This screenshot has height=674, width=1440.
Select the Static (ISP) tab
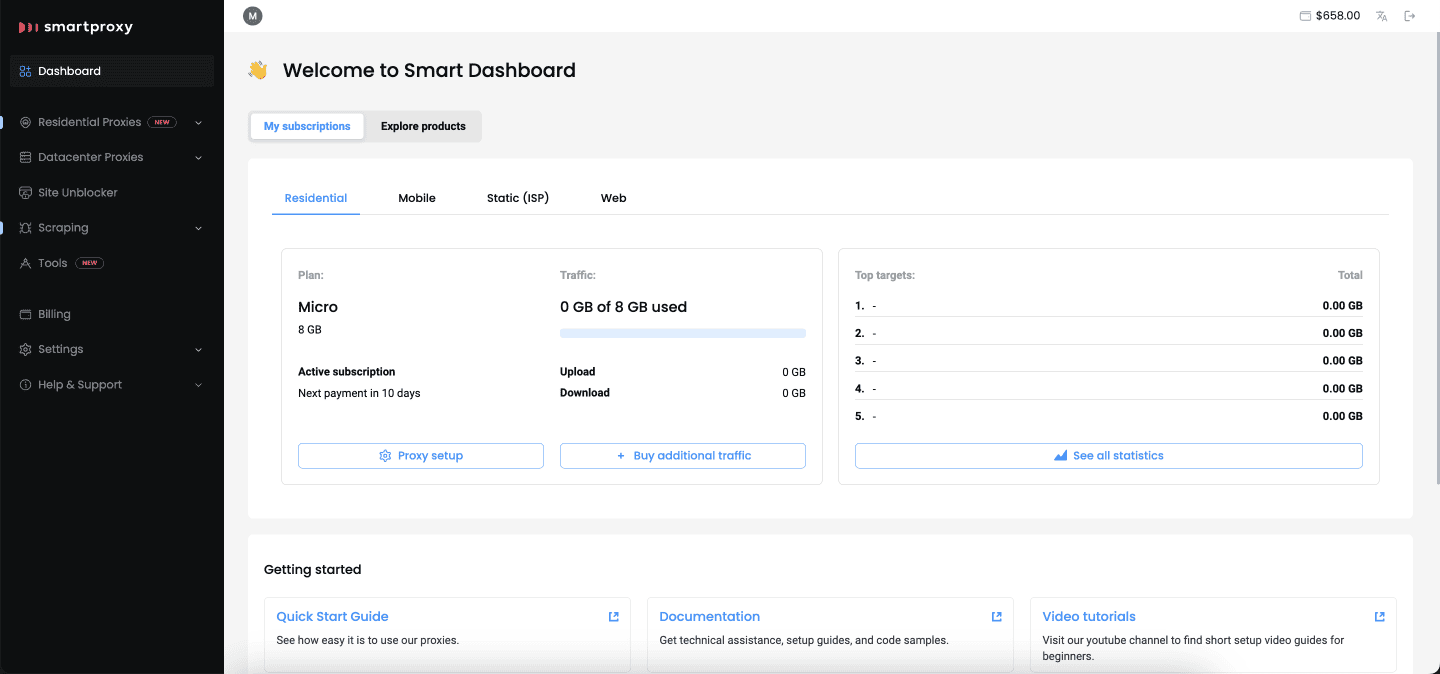[517, 198]
